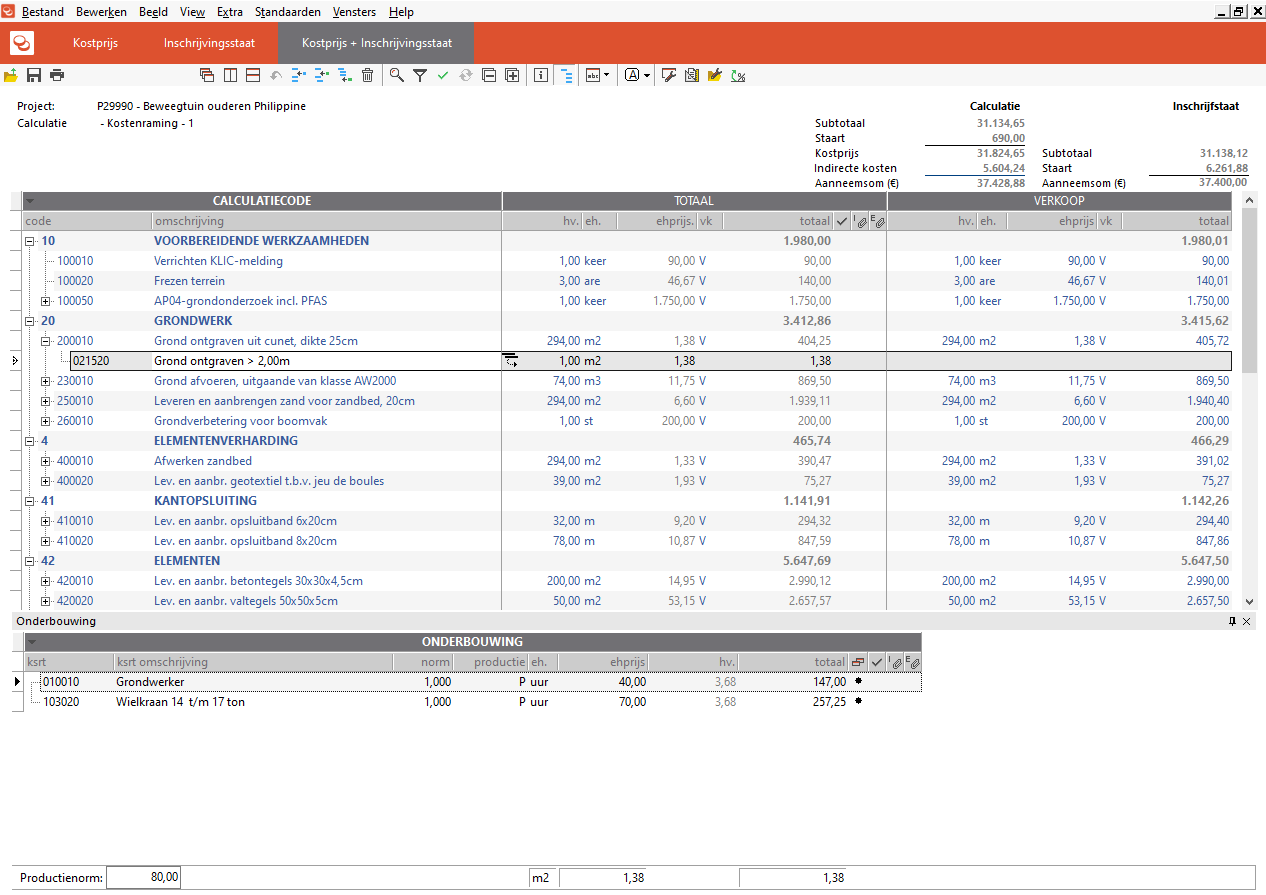Expand row 100050 AP04-grondonderzoek
Image resolution: width=1266 pixels, height=895 pixels.
(46, 301)
